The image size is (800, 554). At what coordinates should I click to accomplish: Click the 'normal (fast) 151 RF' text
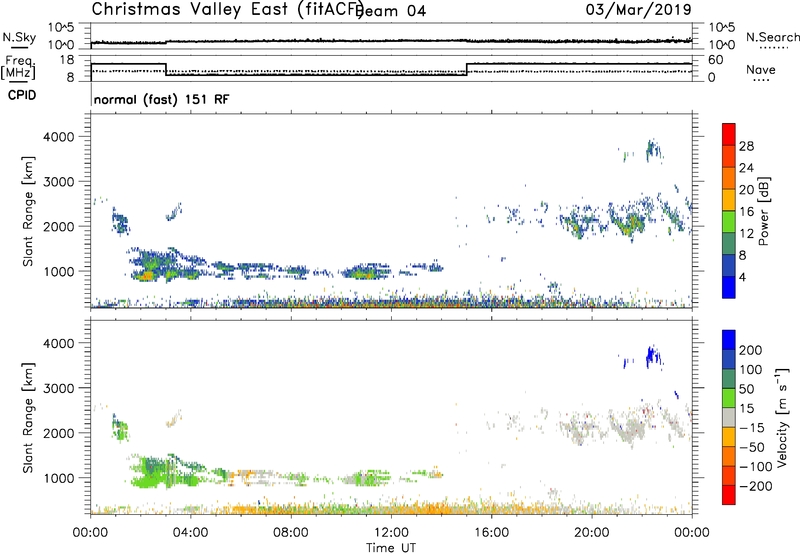pyautogui.click(x=161, y=99)
